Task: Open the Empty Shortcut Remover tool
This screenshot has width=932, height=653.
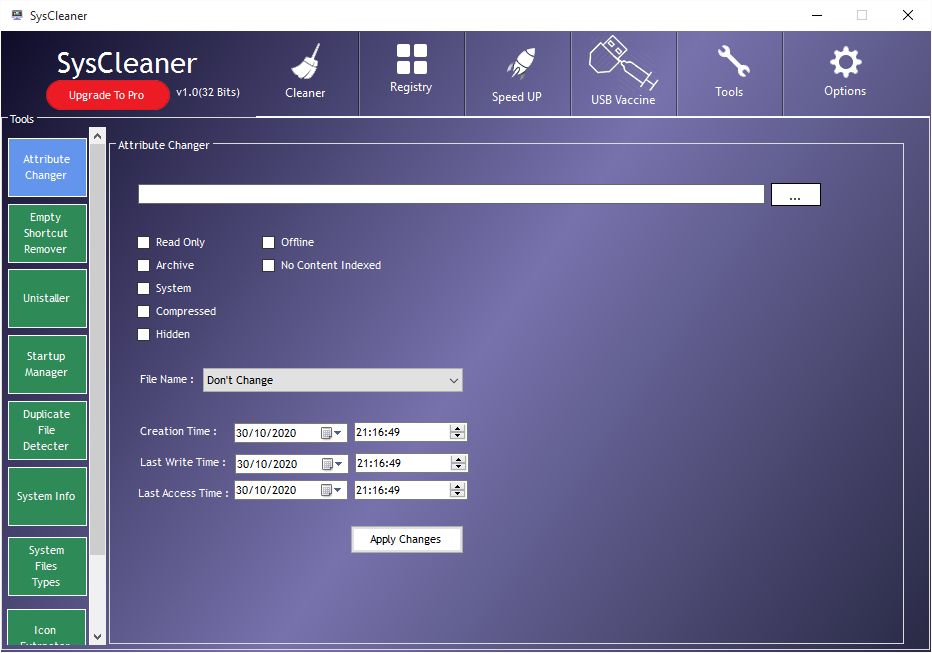Action: 48,234
